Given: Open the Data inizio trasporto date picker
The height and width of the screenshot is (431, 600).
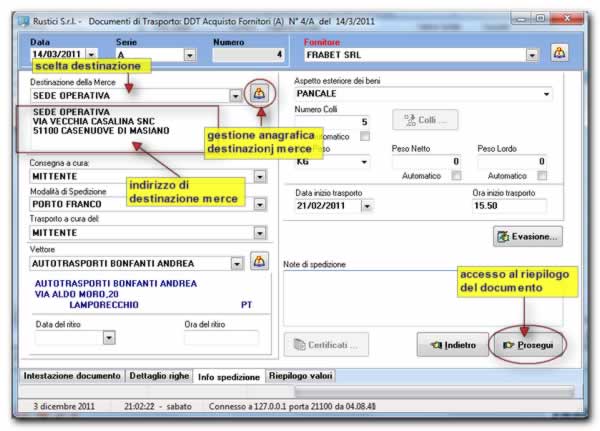Looking at the screenshot, I should click(x=366, y=206).
